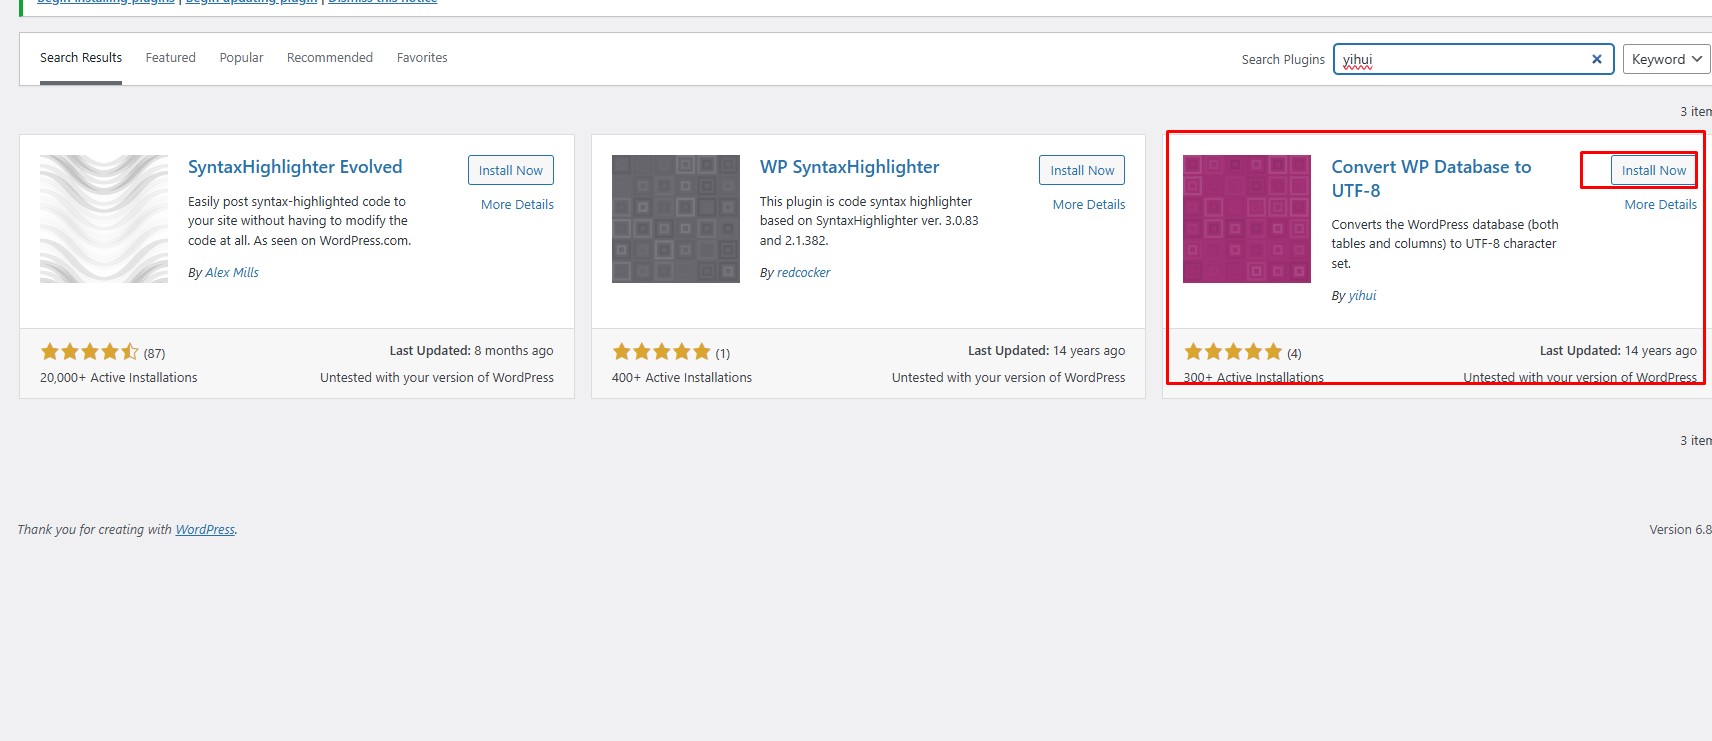Click WP SyntaxHighlighter gray plugin icon

675,219
